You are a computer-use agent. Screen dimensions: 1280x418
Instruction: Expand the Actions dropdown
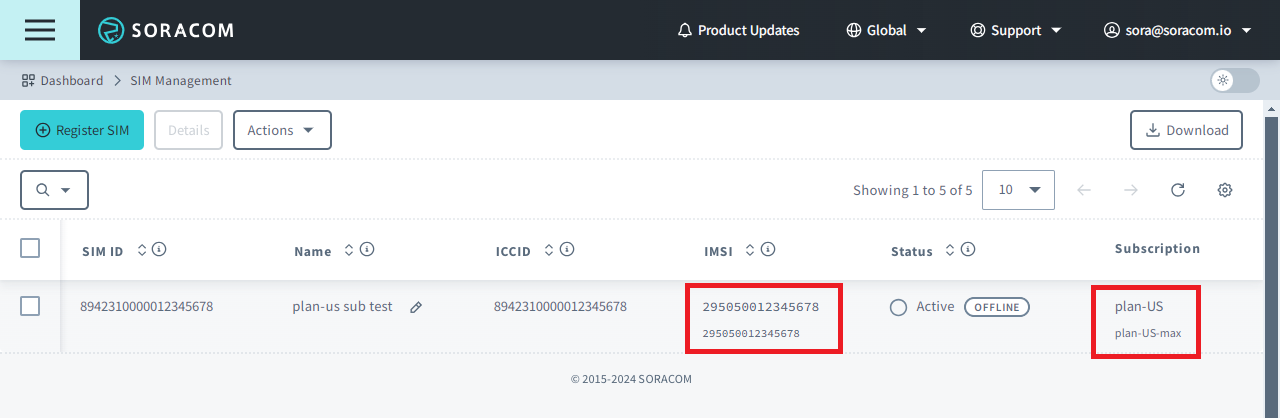coord(282,130)
